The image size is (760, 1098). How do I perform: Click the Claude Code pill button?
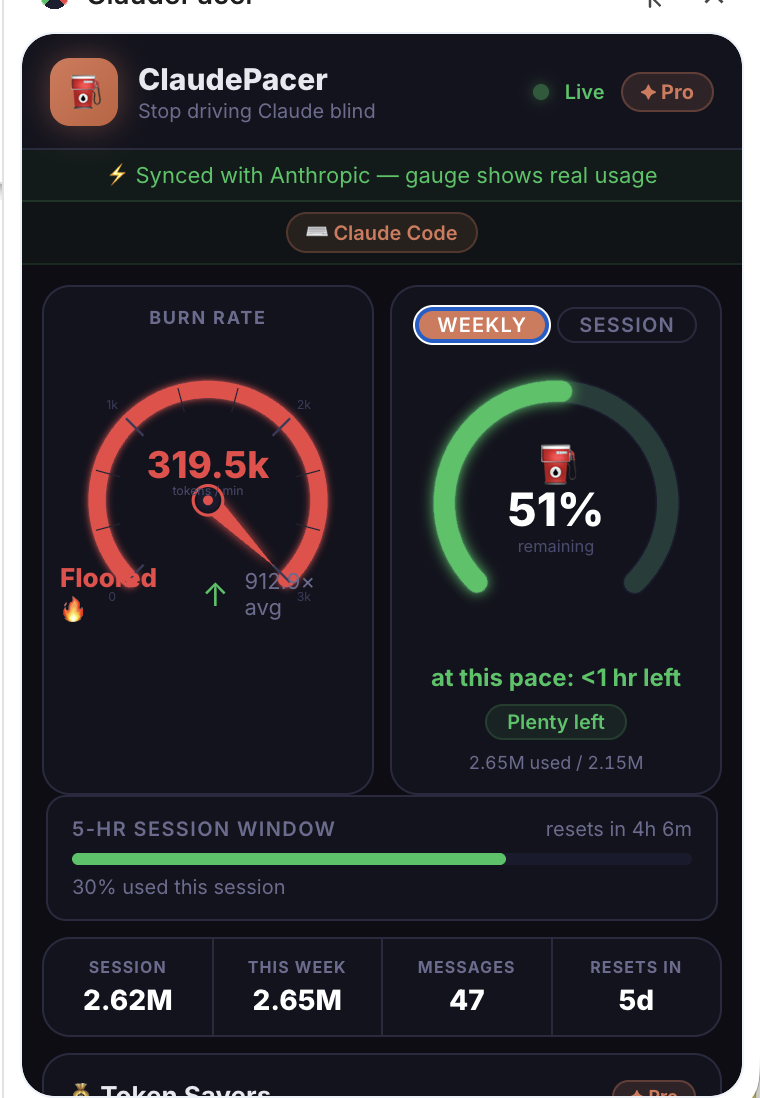click(381, 233)
